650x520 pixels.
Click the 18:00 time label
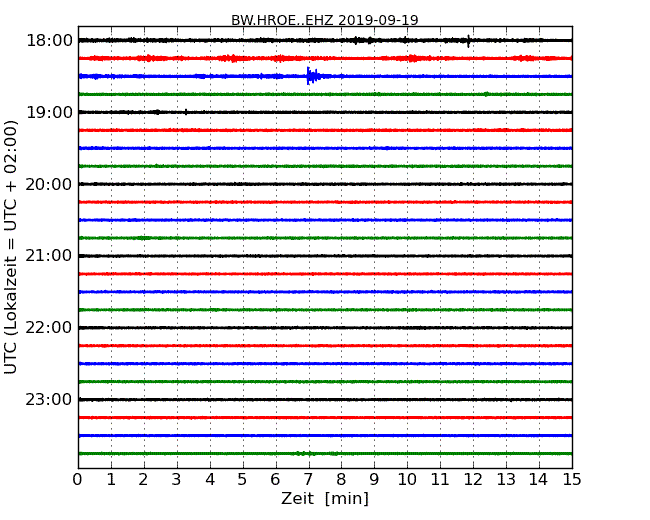(49, 41)
